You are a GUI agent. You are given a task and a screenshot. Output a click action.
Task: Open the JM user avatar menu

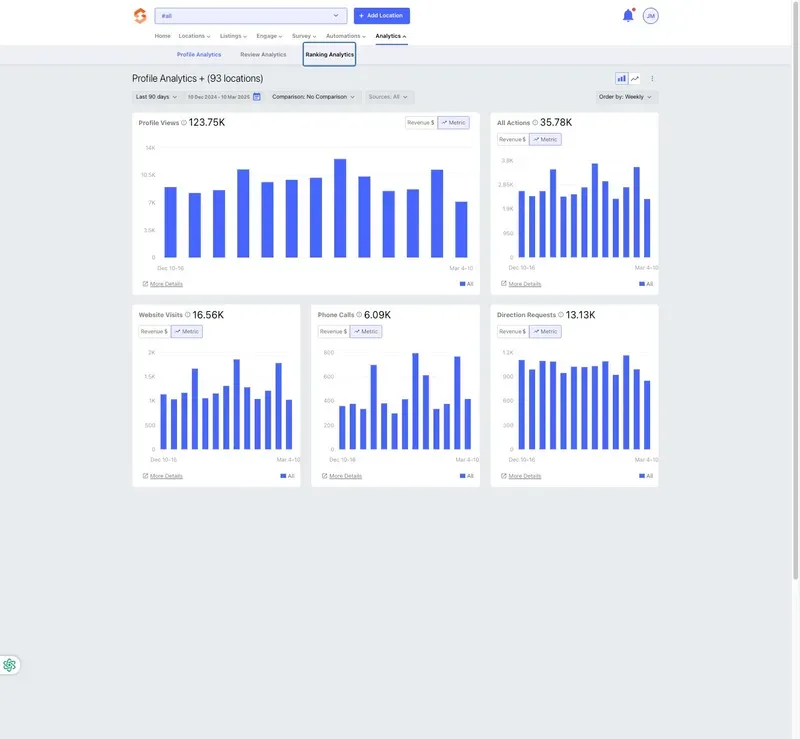[x=651, y=16]
